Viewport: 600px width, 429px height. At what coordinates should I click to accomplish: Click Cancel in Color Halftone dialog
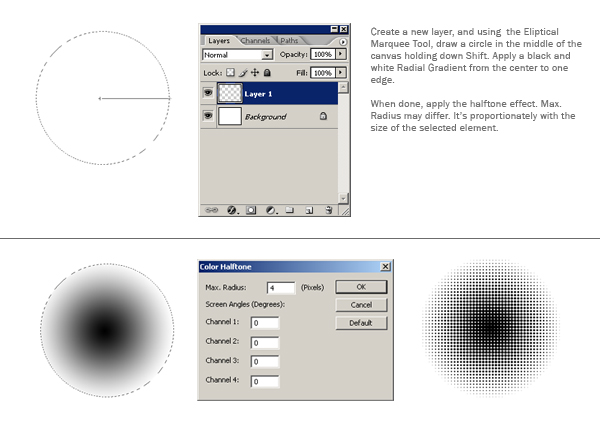click(x=361, y=305)
